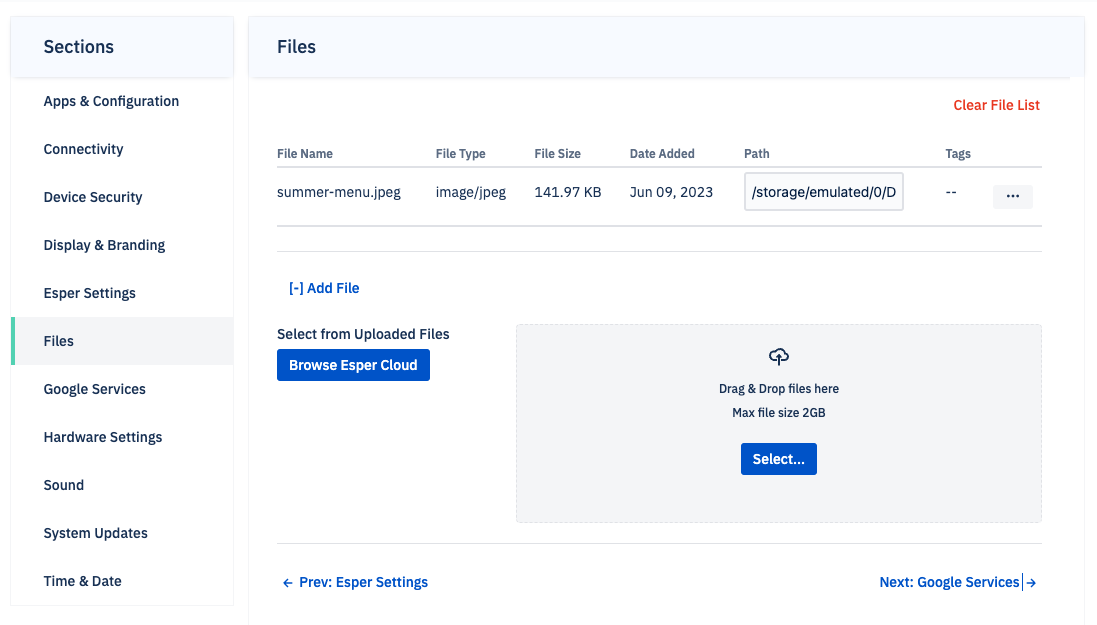Open the Sound section
Image resolution: width=1097 pixels, height=625 pixels.
(x=63, y=484)
